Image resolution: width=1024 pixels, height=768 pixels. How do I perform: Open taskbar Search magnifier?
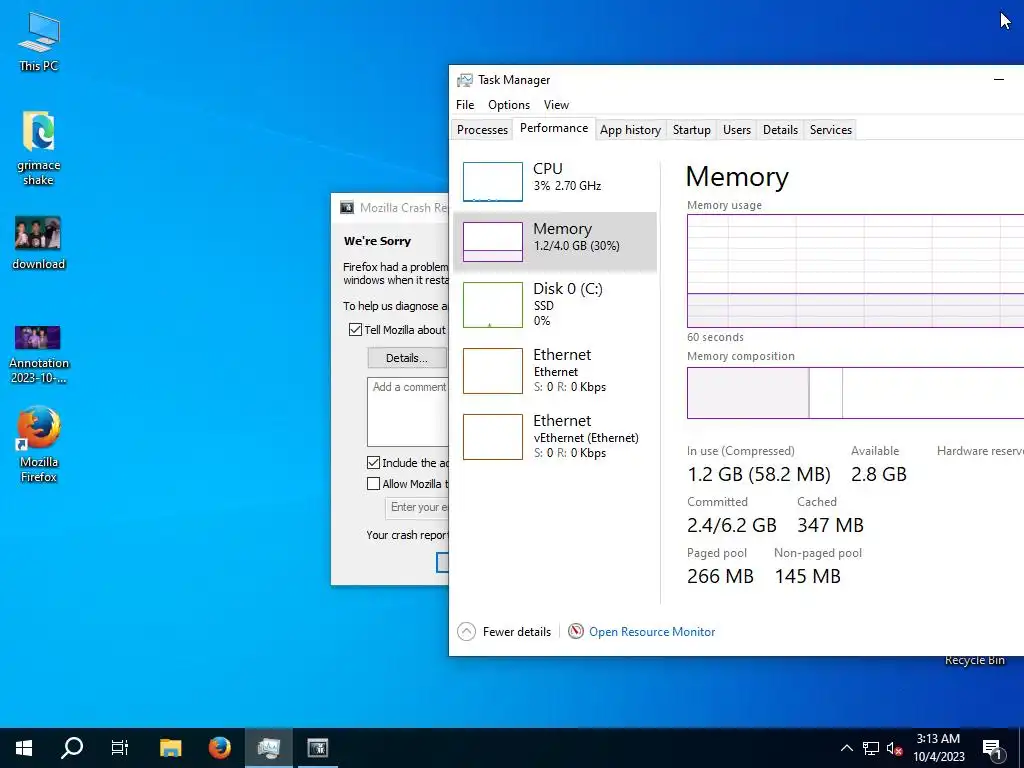point(72,748)
